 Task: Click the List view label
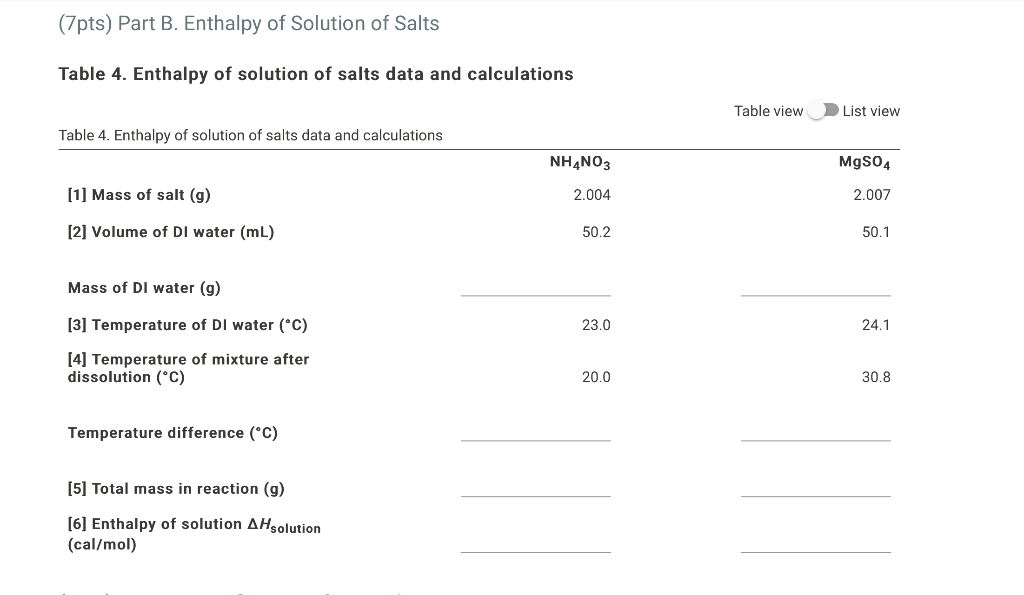(870, 110)
